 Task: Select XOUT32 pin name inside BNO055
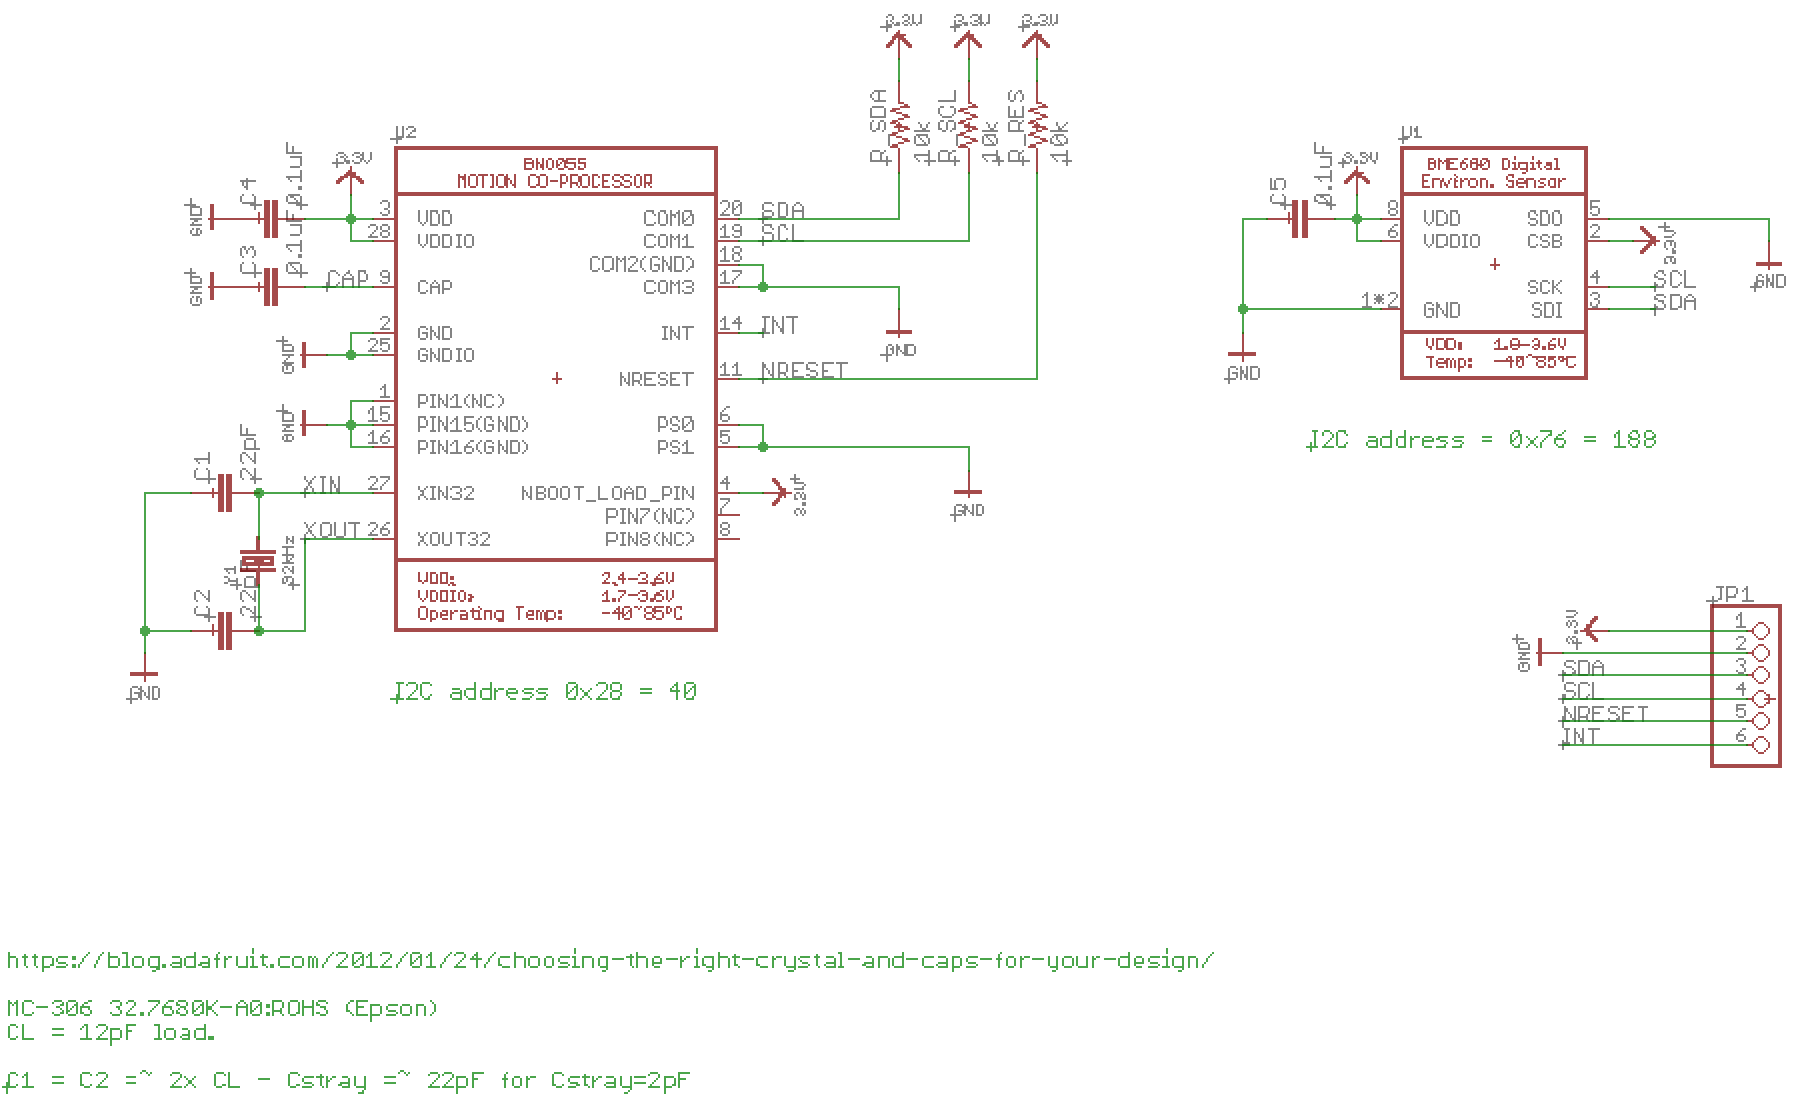[454, 539]
